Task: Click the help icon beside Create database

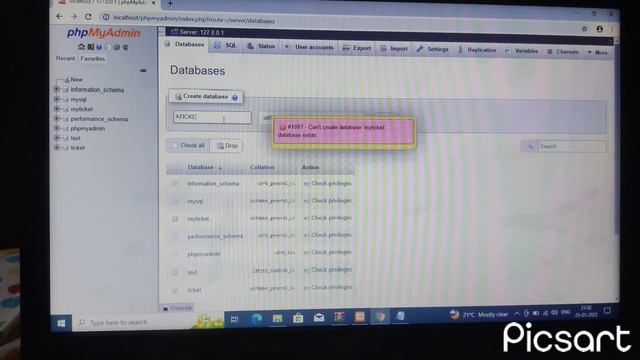Action: point(235,98)
